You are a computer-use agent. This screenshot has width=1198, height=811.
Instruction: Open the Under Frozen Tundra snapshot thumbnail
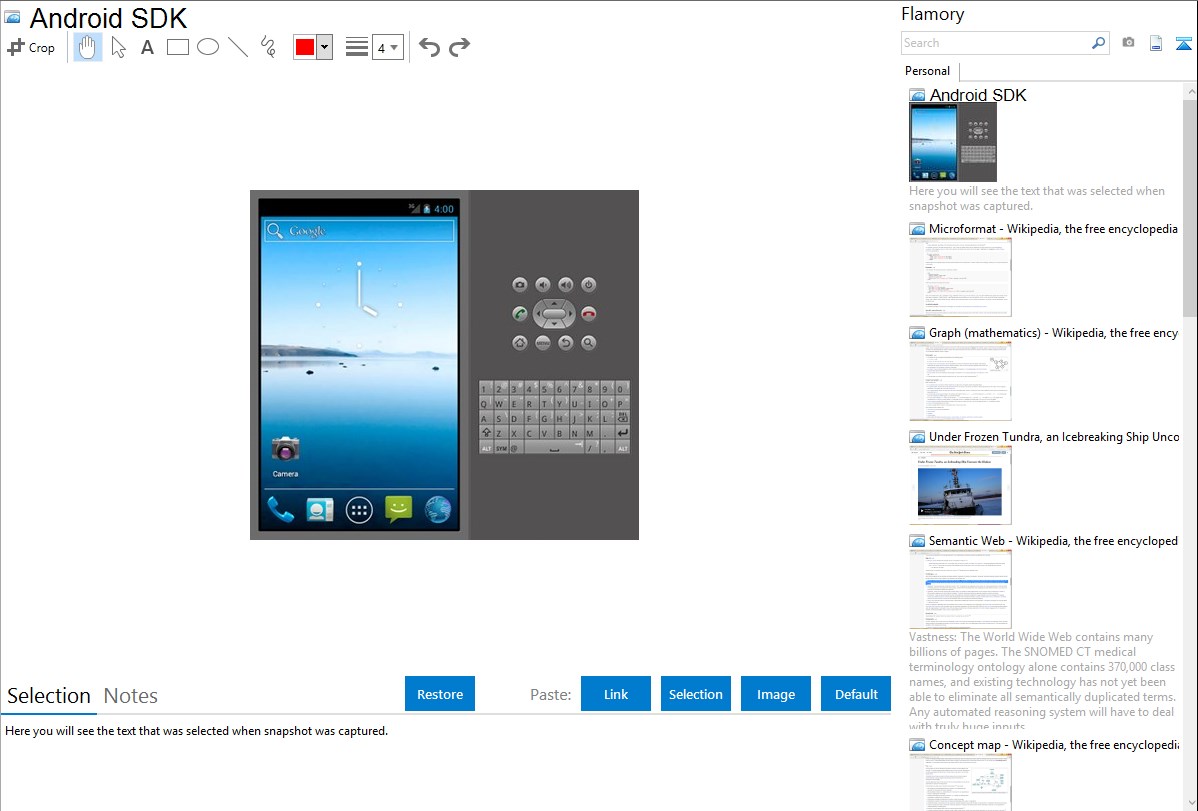pos(960,485)
